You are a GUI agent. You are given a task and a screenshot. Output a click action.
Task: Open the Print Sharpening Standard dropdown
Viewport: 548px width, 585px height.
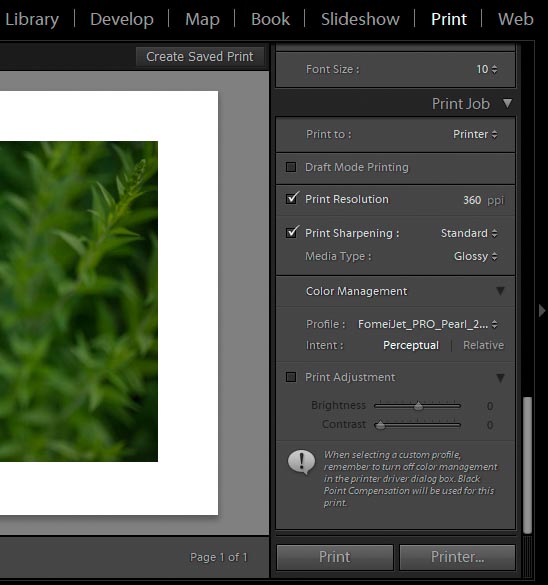click(469, 233)
